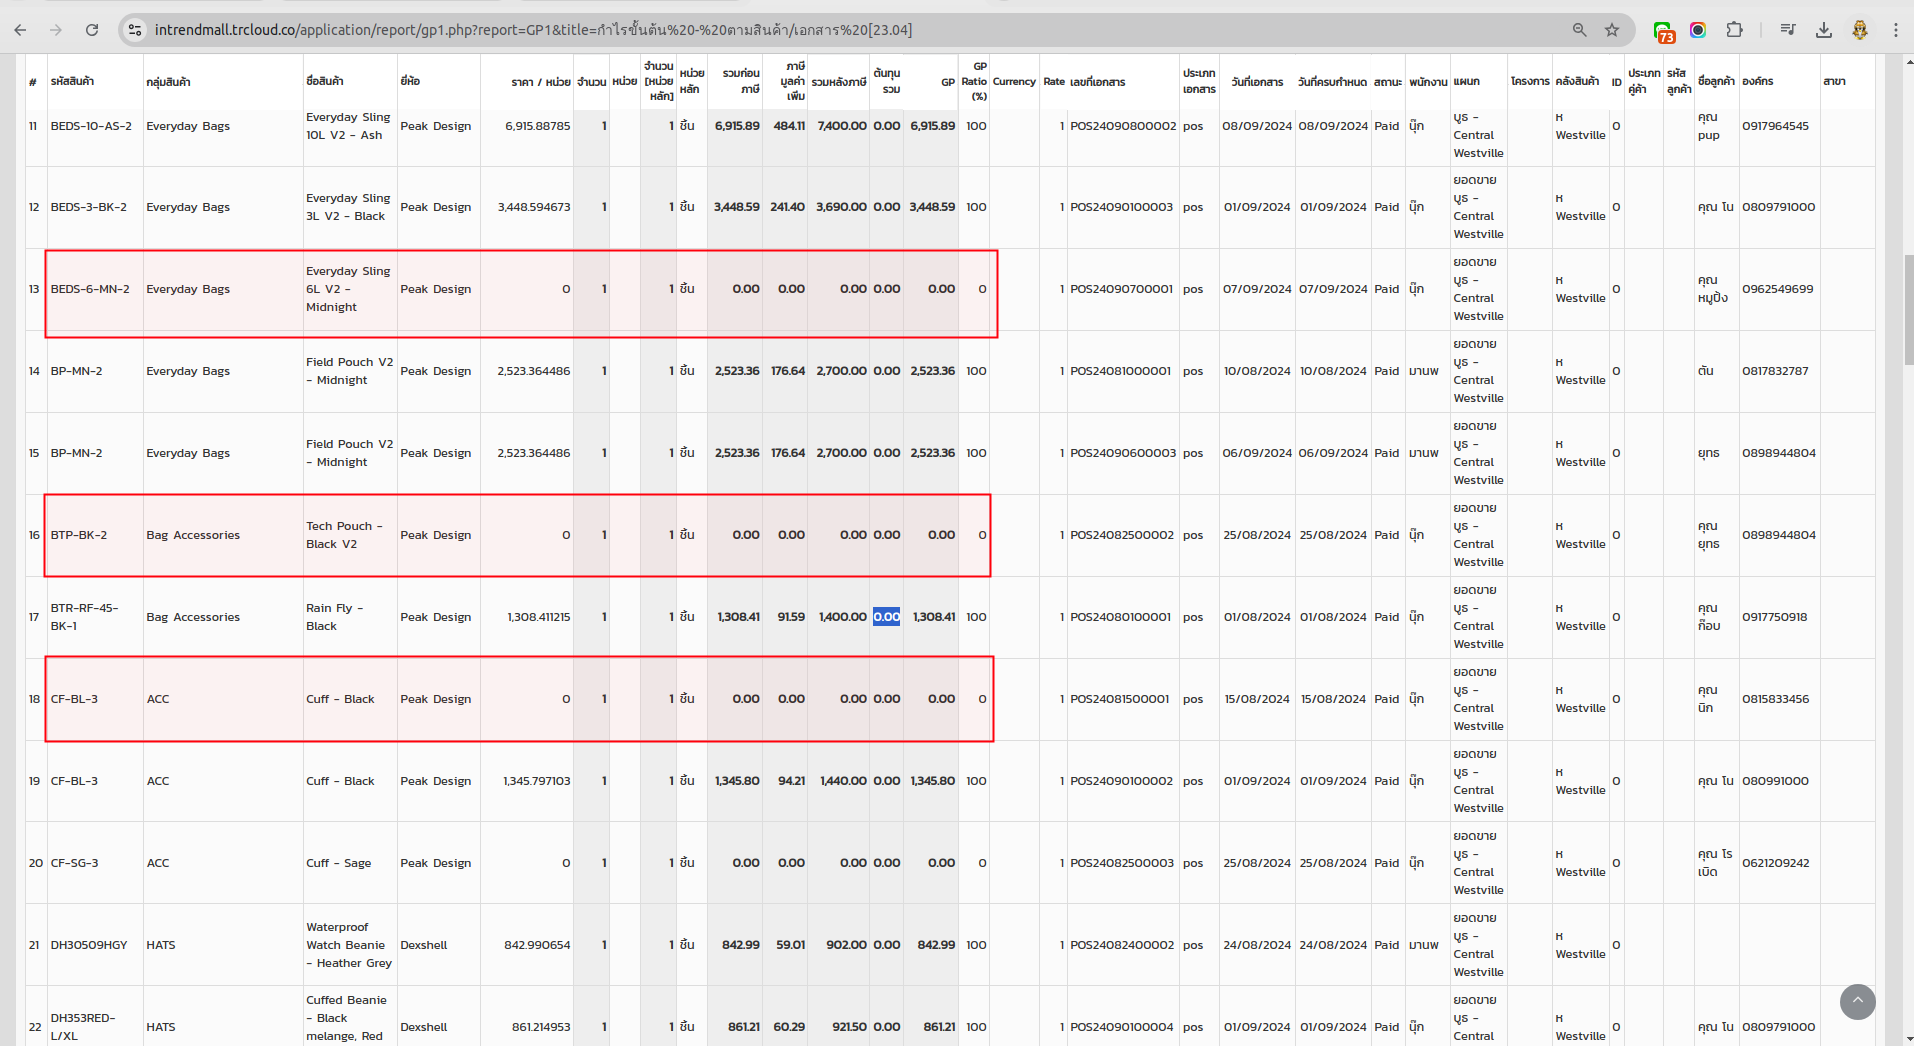Click document number POS24090100002
The width and height of the screenshot is (1914, 1046).
click(x=1122, y=781)
